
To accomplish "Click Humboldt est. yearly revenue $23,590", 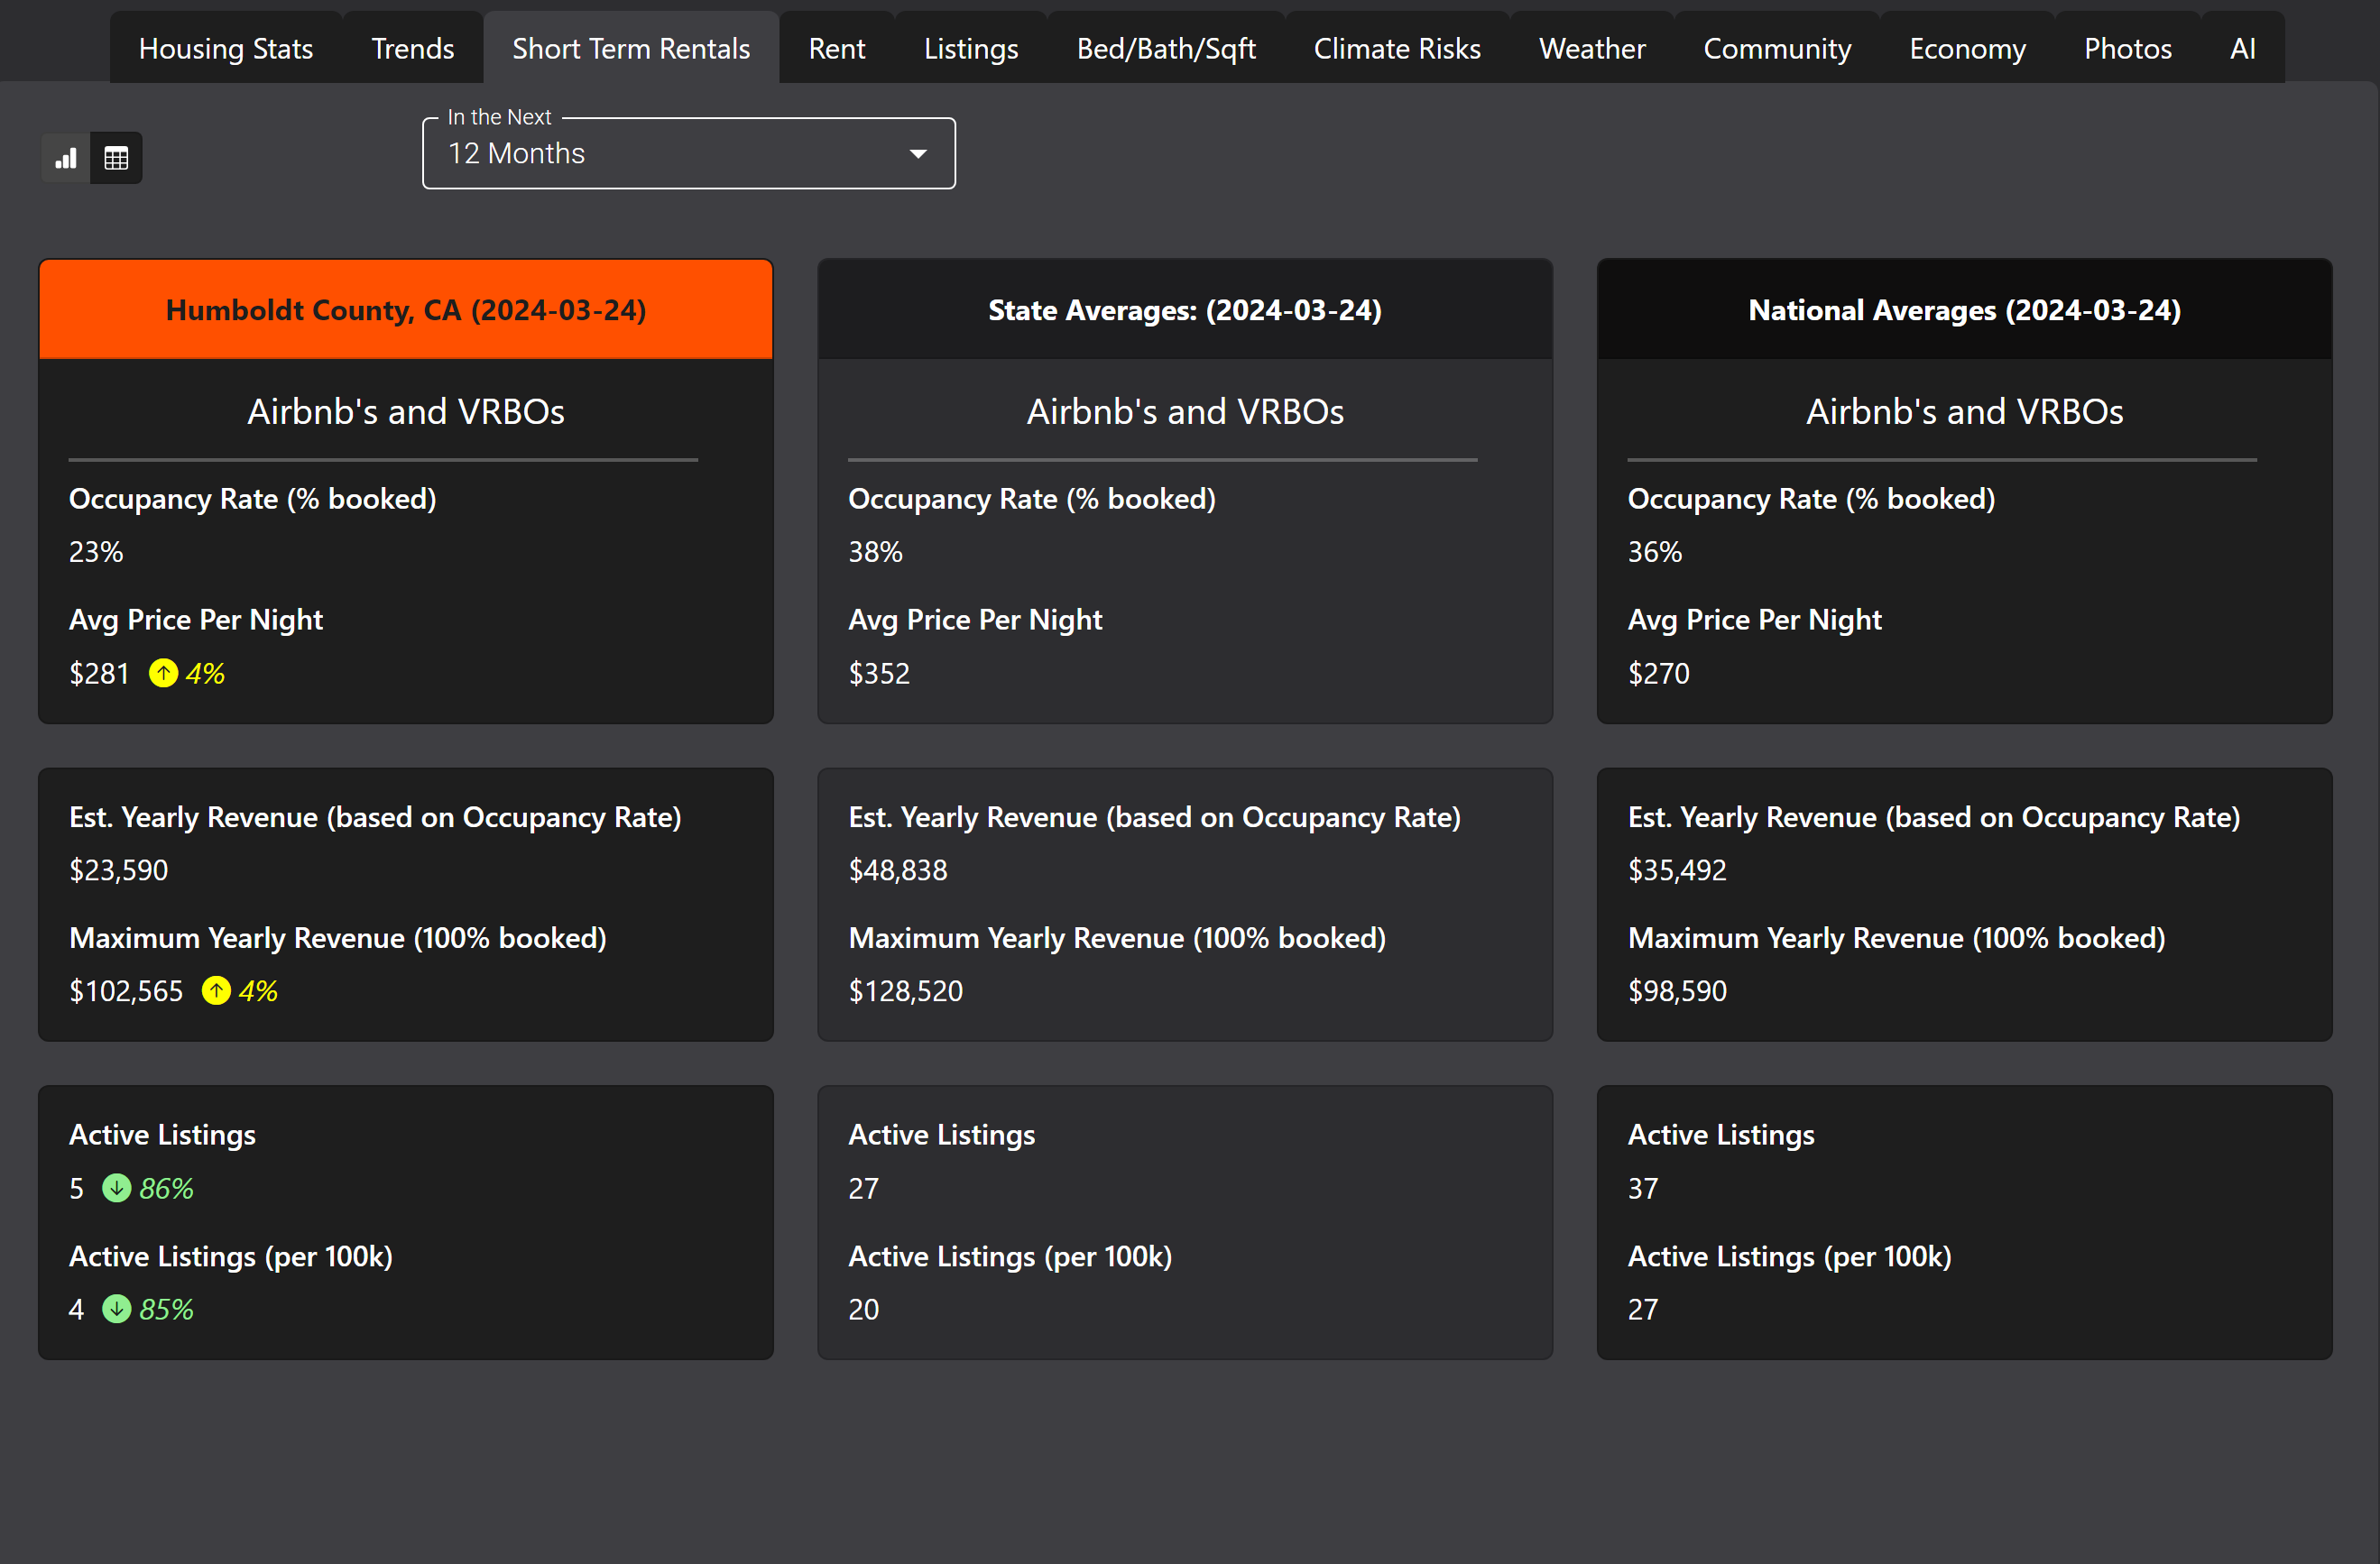I will click(118, 870).
